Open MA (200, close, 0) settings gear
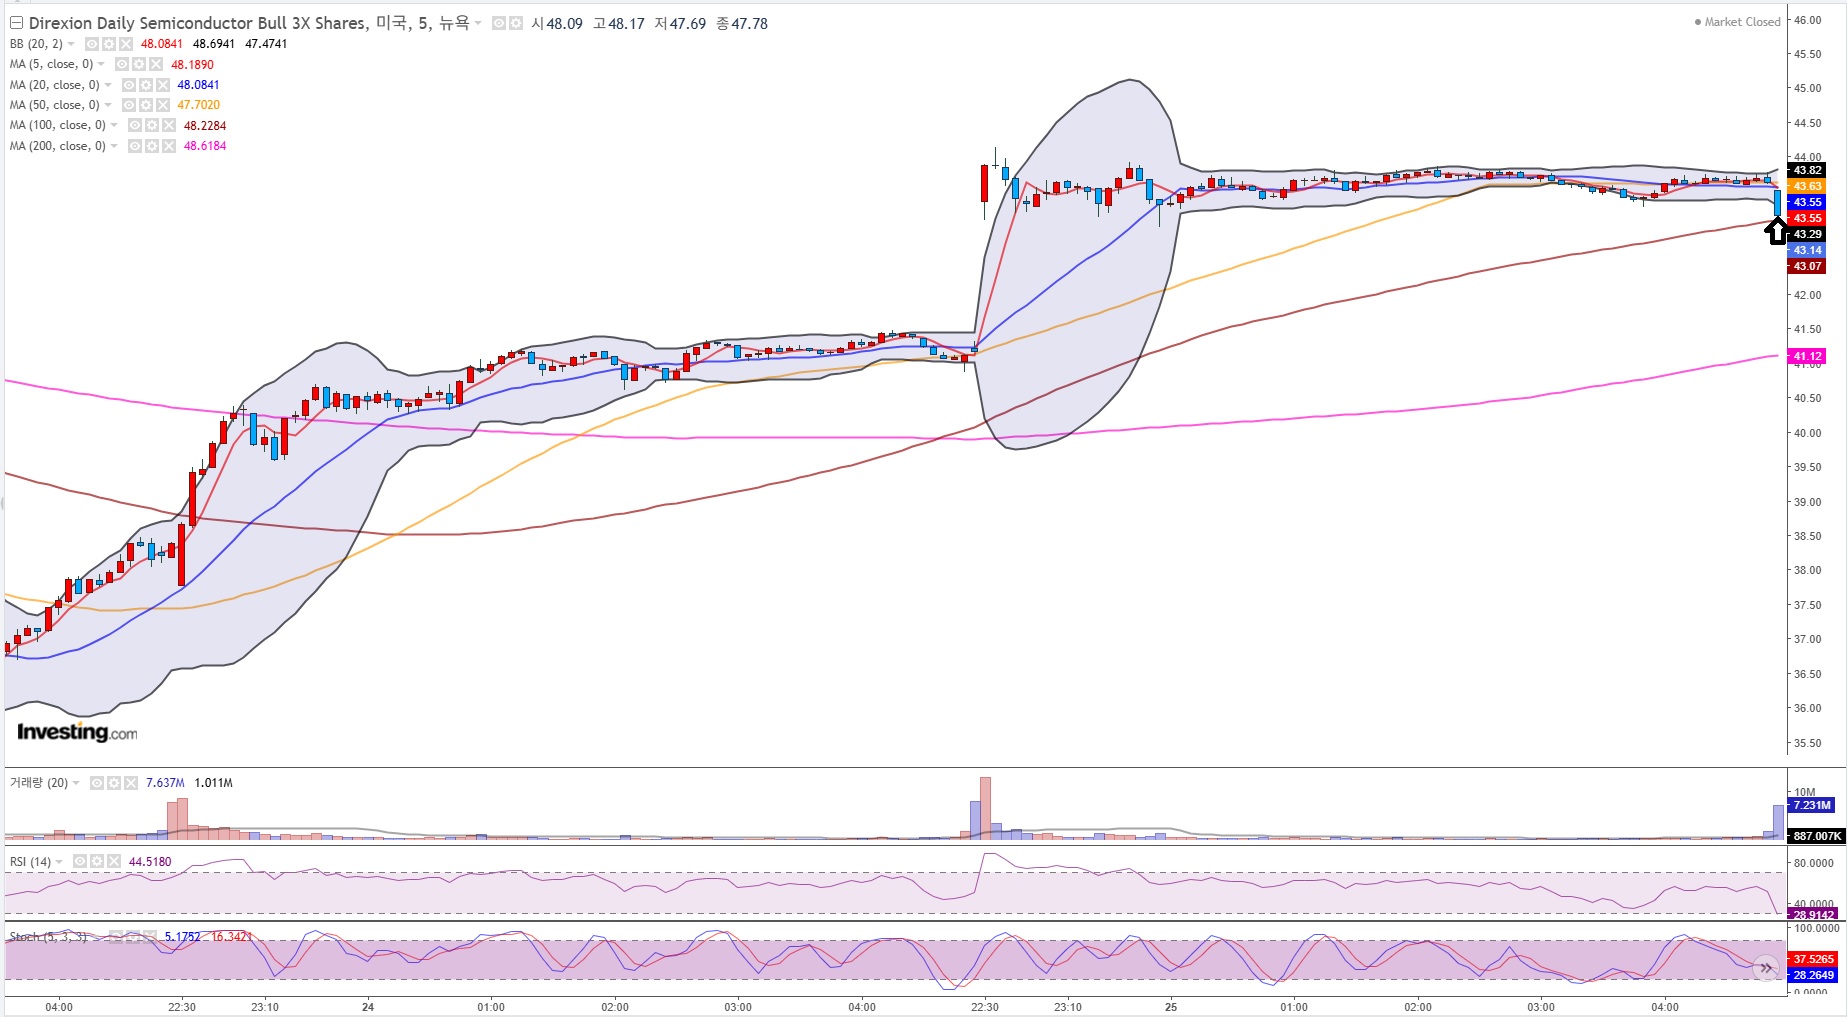 coord(152,146)
